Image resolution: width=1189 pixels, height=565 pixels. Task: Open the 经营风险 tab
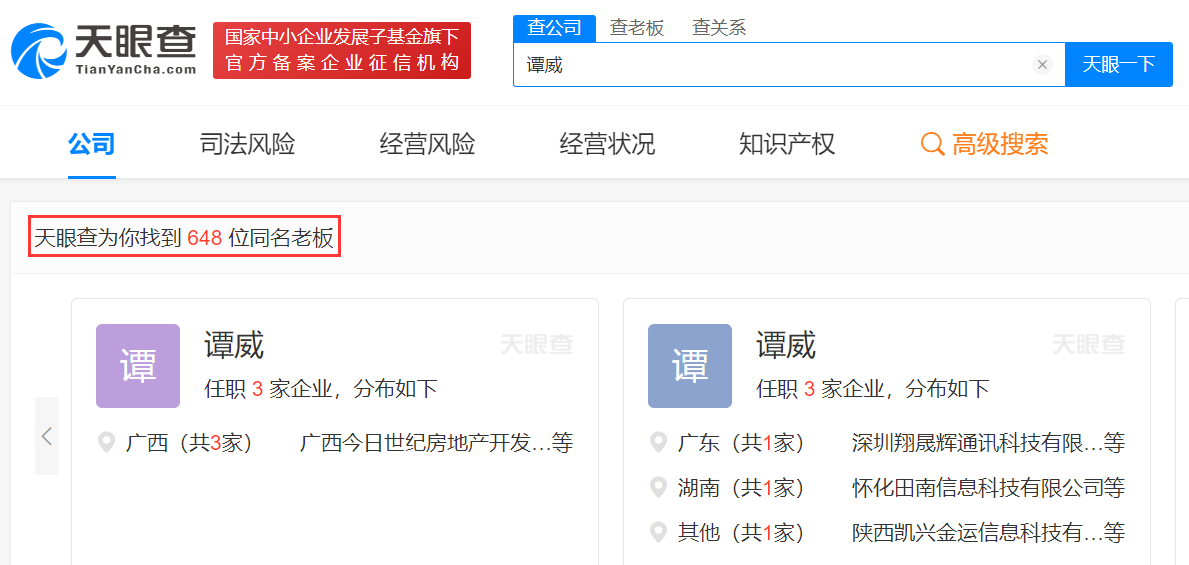pyautogui.click(x=428, y=143)
